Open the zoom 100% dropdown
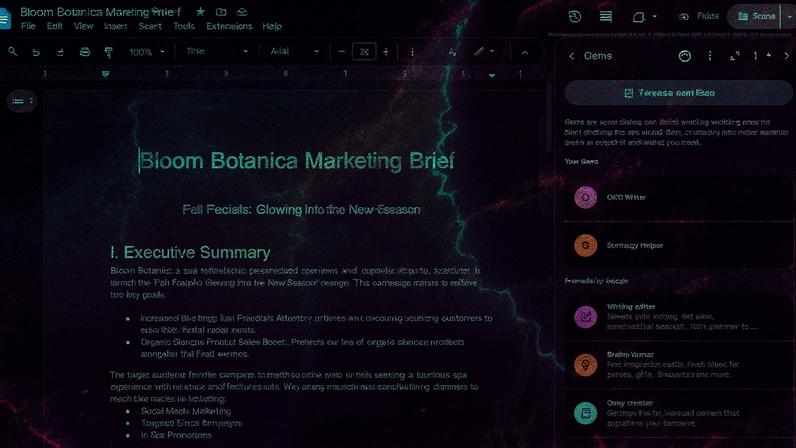Image resolution: width=796 pixels, height=448 pixels. [147, 51]
